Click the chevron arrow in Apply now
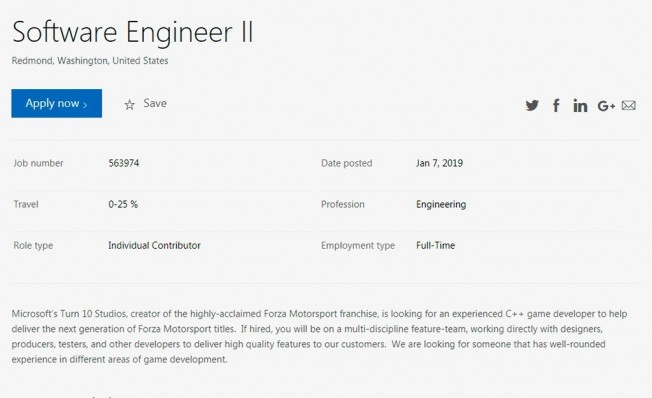The height and width of the screenshot is (398, 652). pyautogui.click(x=85, y=105)
